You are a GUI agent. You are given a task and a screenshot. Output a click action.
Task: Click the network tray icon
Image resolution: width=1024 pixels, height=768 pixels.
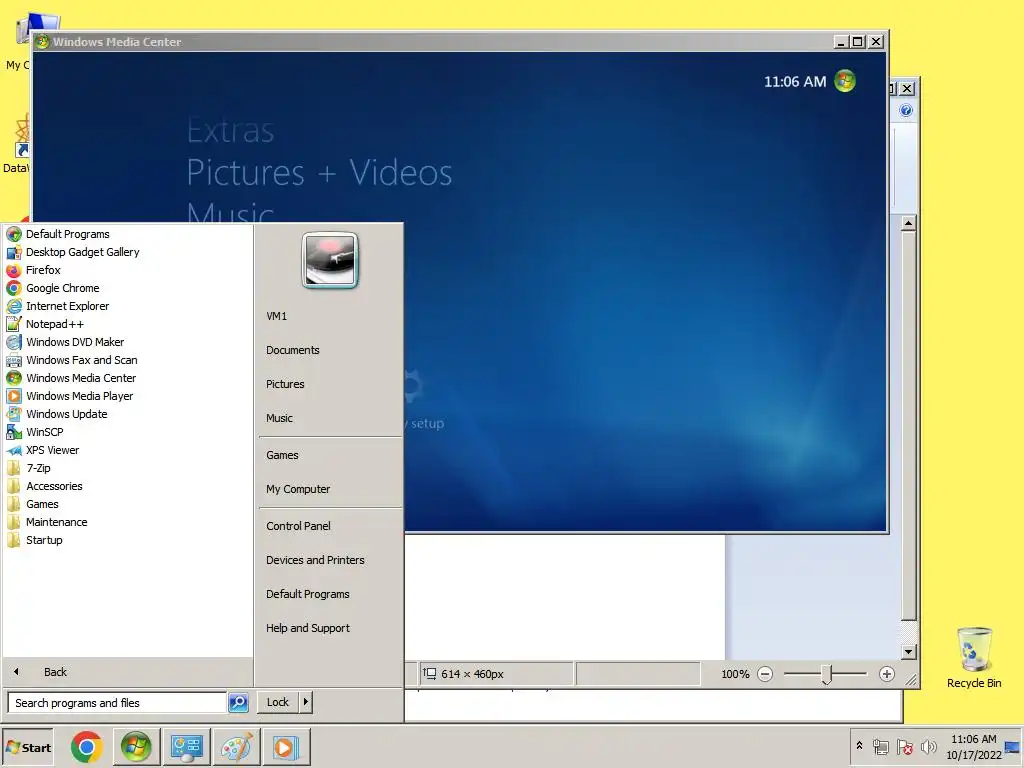click(881, 747)
